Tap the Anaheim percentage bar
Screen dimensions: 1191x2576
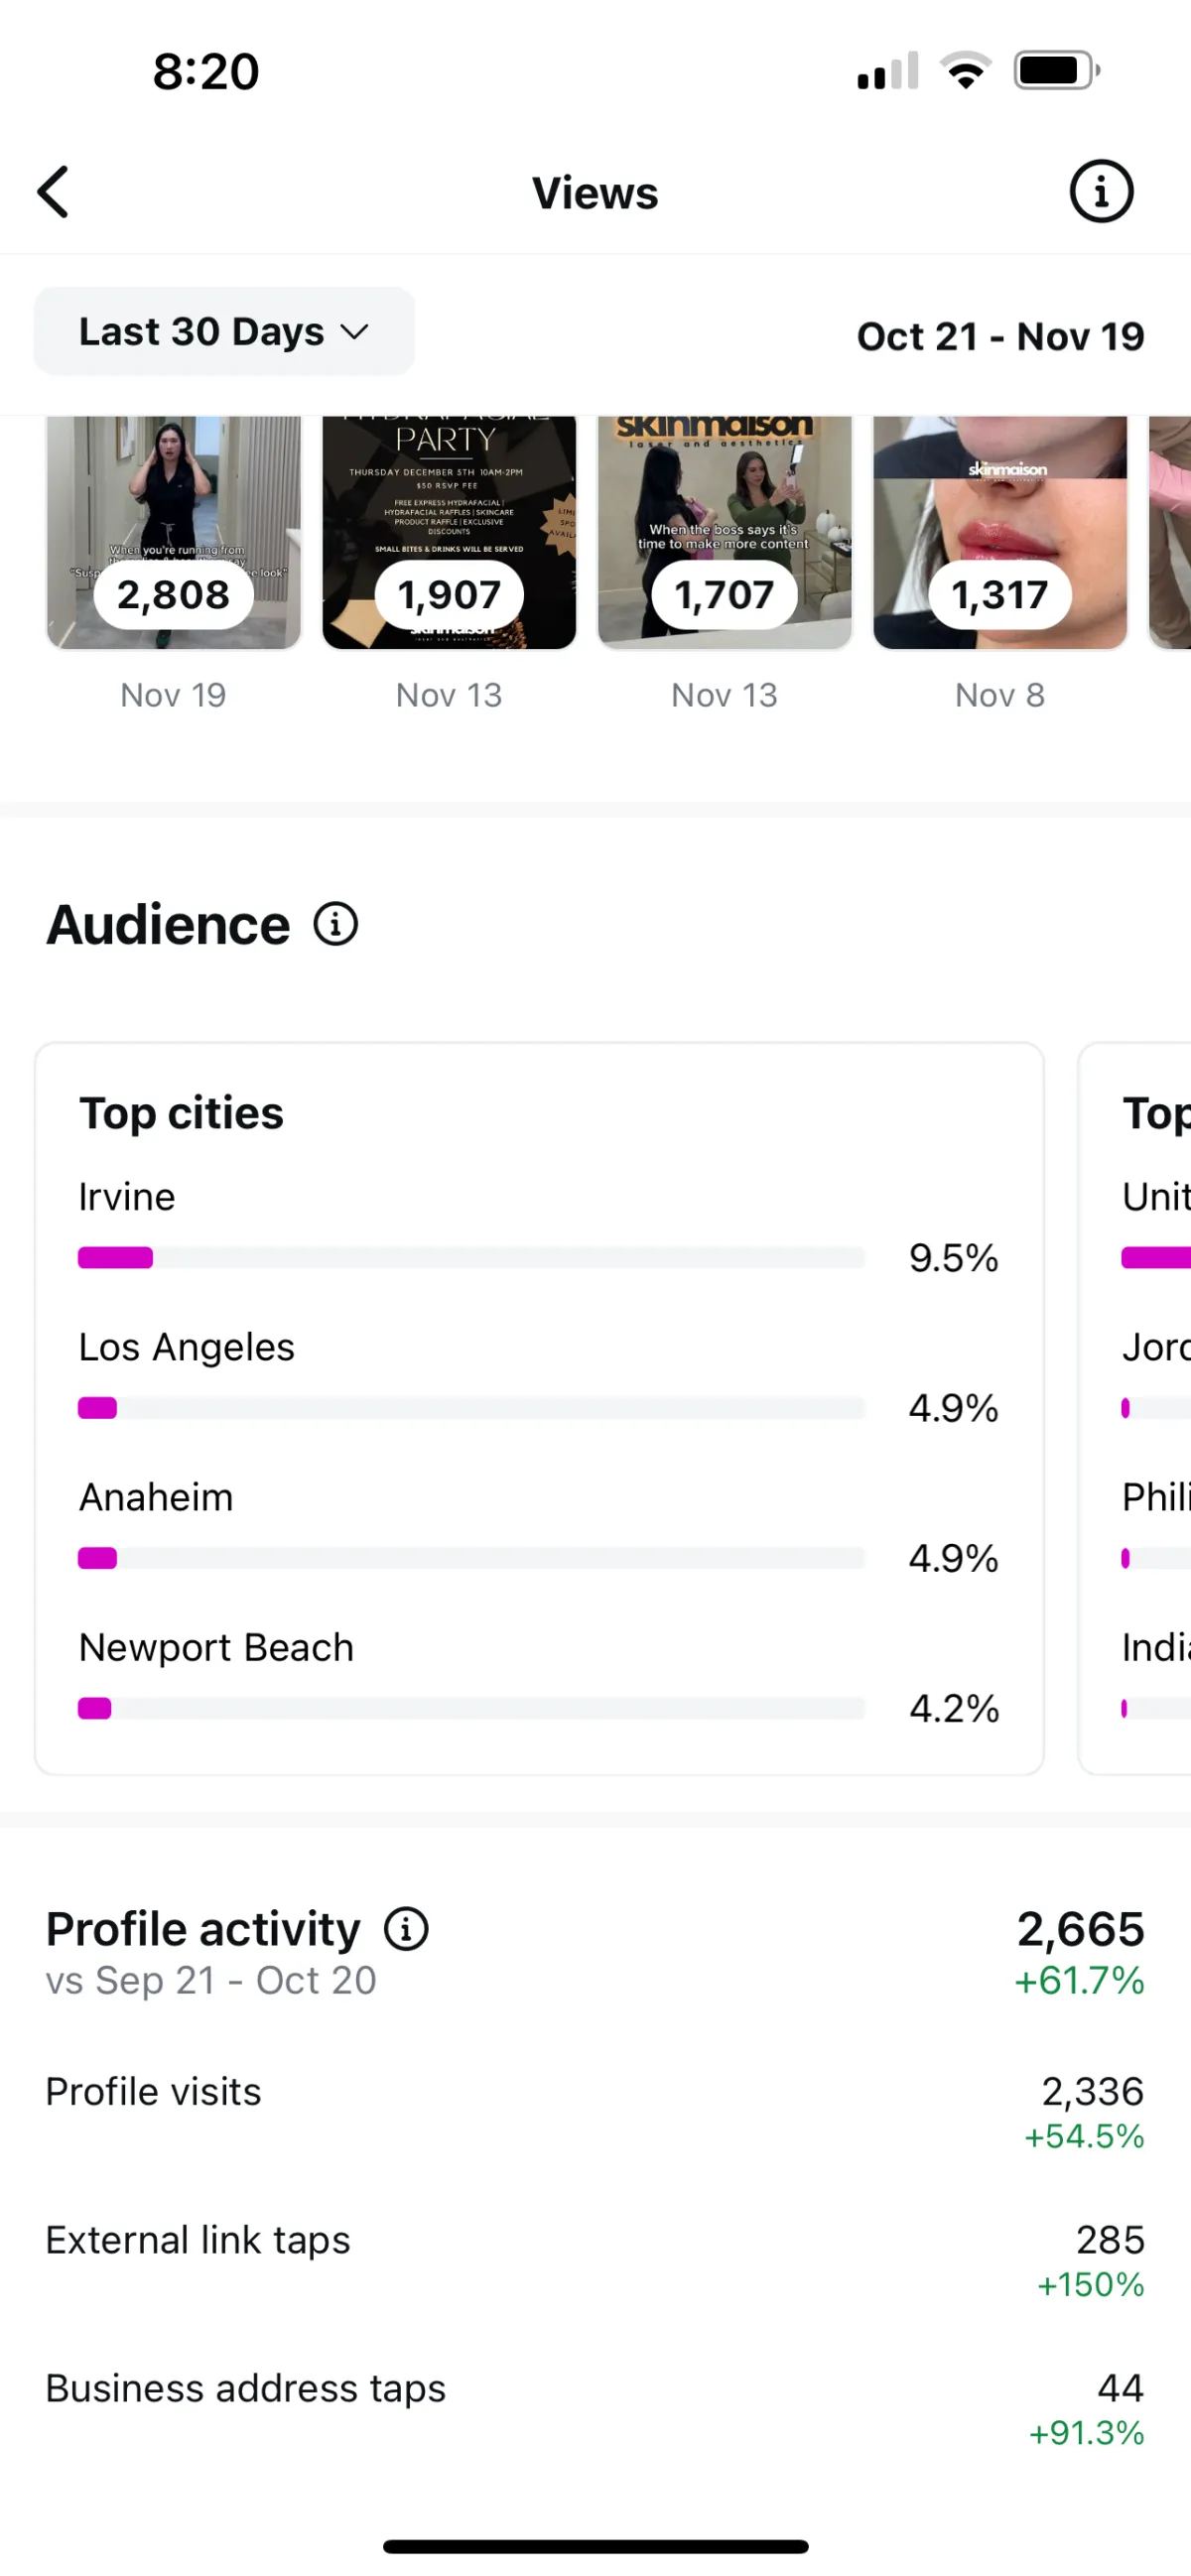(x=471, y=1558)
